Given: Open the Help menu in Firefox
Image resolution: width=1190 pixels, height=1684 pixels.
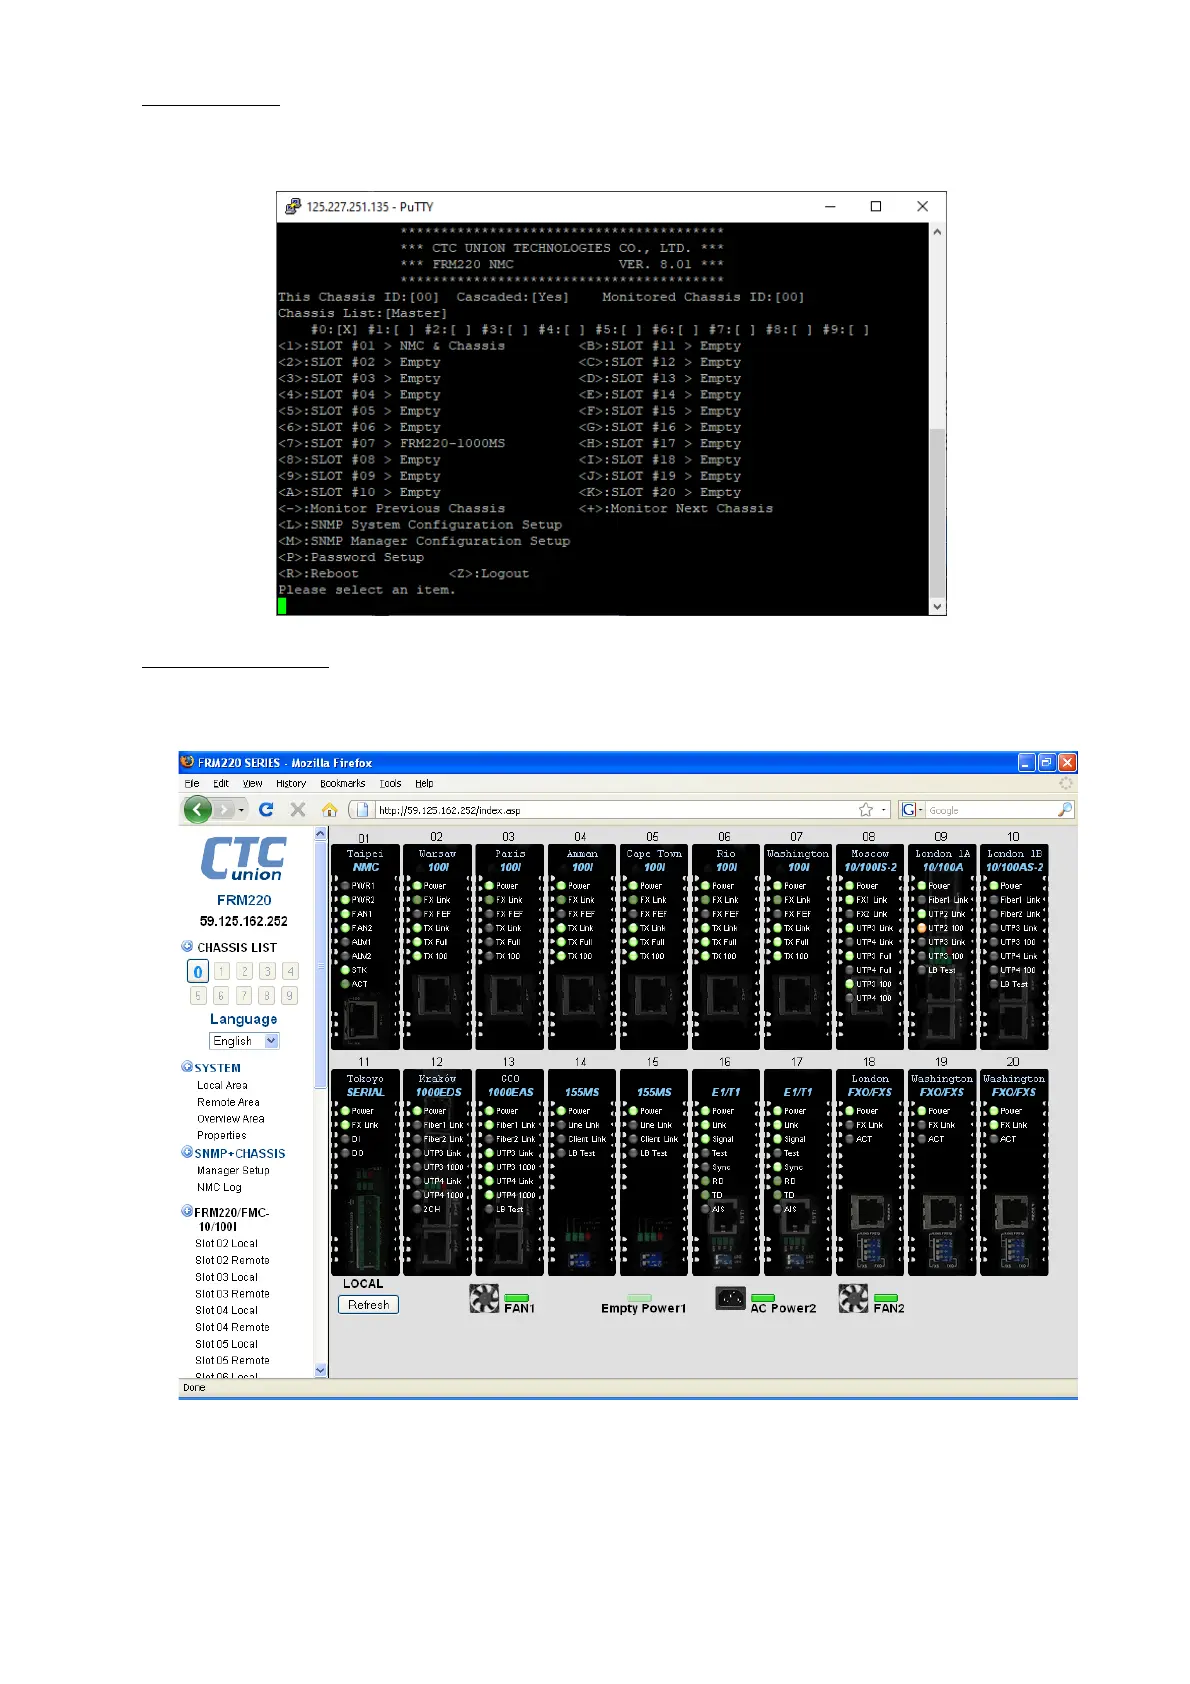Looking at the screenshot, I should tap(424, 784).
